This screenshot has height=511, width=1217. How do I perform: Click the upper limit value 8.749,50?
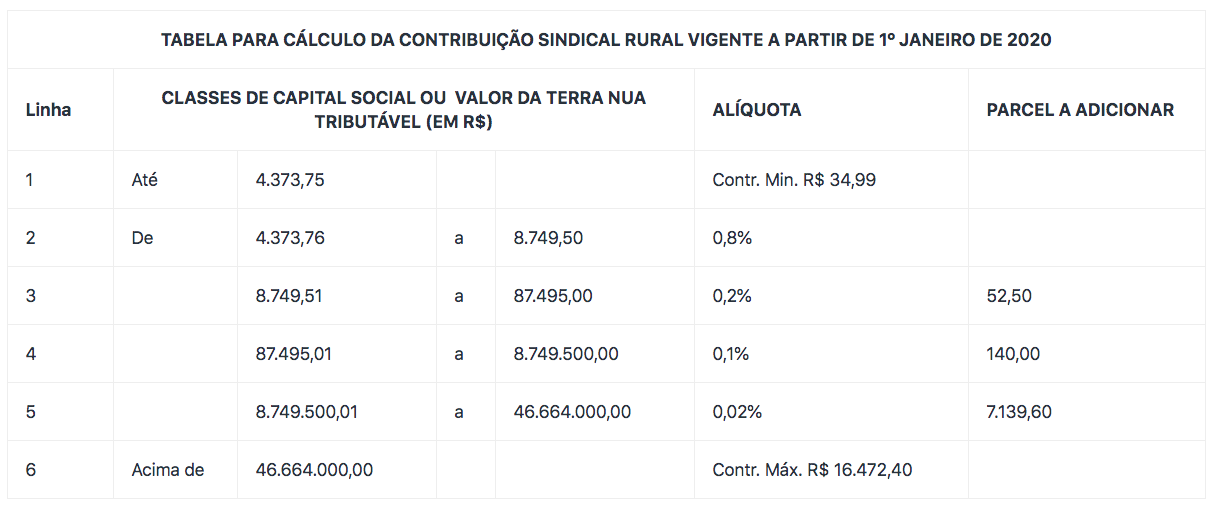point(548,238)
